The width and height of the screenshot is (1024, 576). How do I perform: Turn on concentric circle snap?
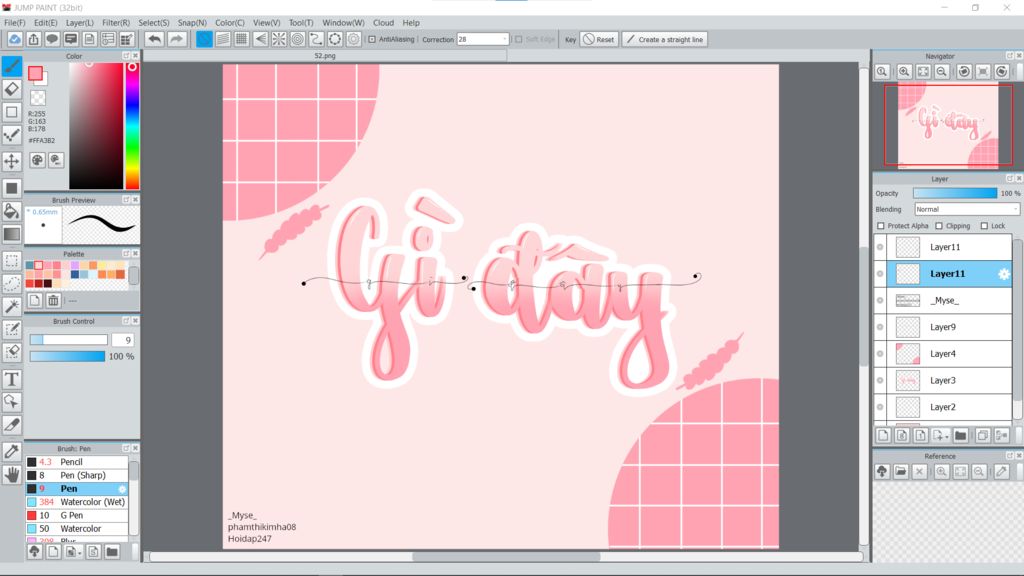pyautogui.click(x=298, y=39)
